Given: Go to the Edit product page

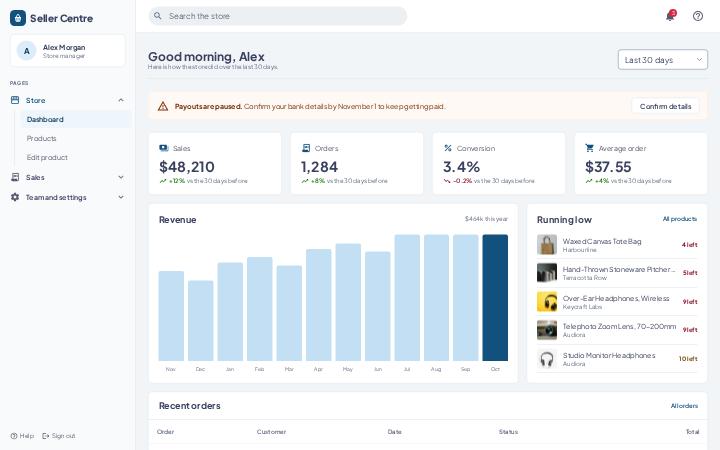Looking at the screenshot, I should pyautogui.click(x=47, y=158).
